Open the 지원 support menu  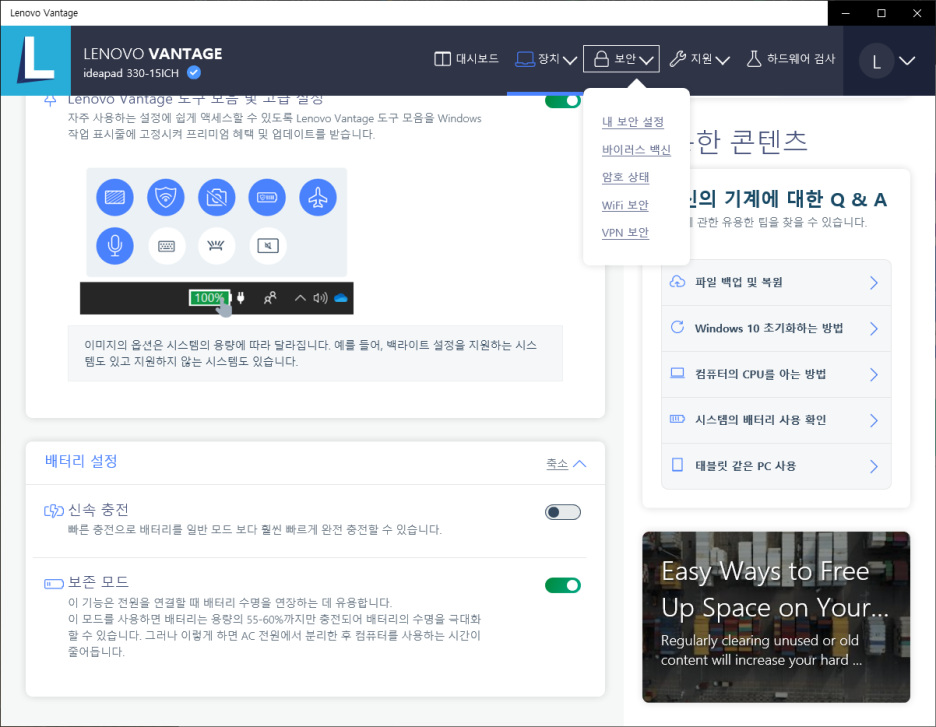(x=699, y=58)
